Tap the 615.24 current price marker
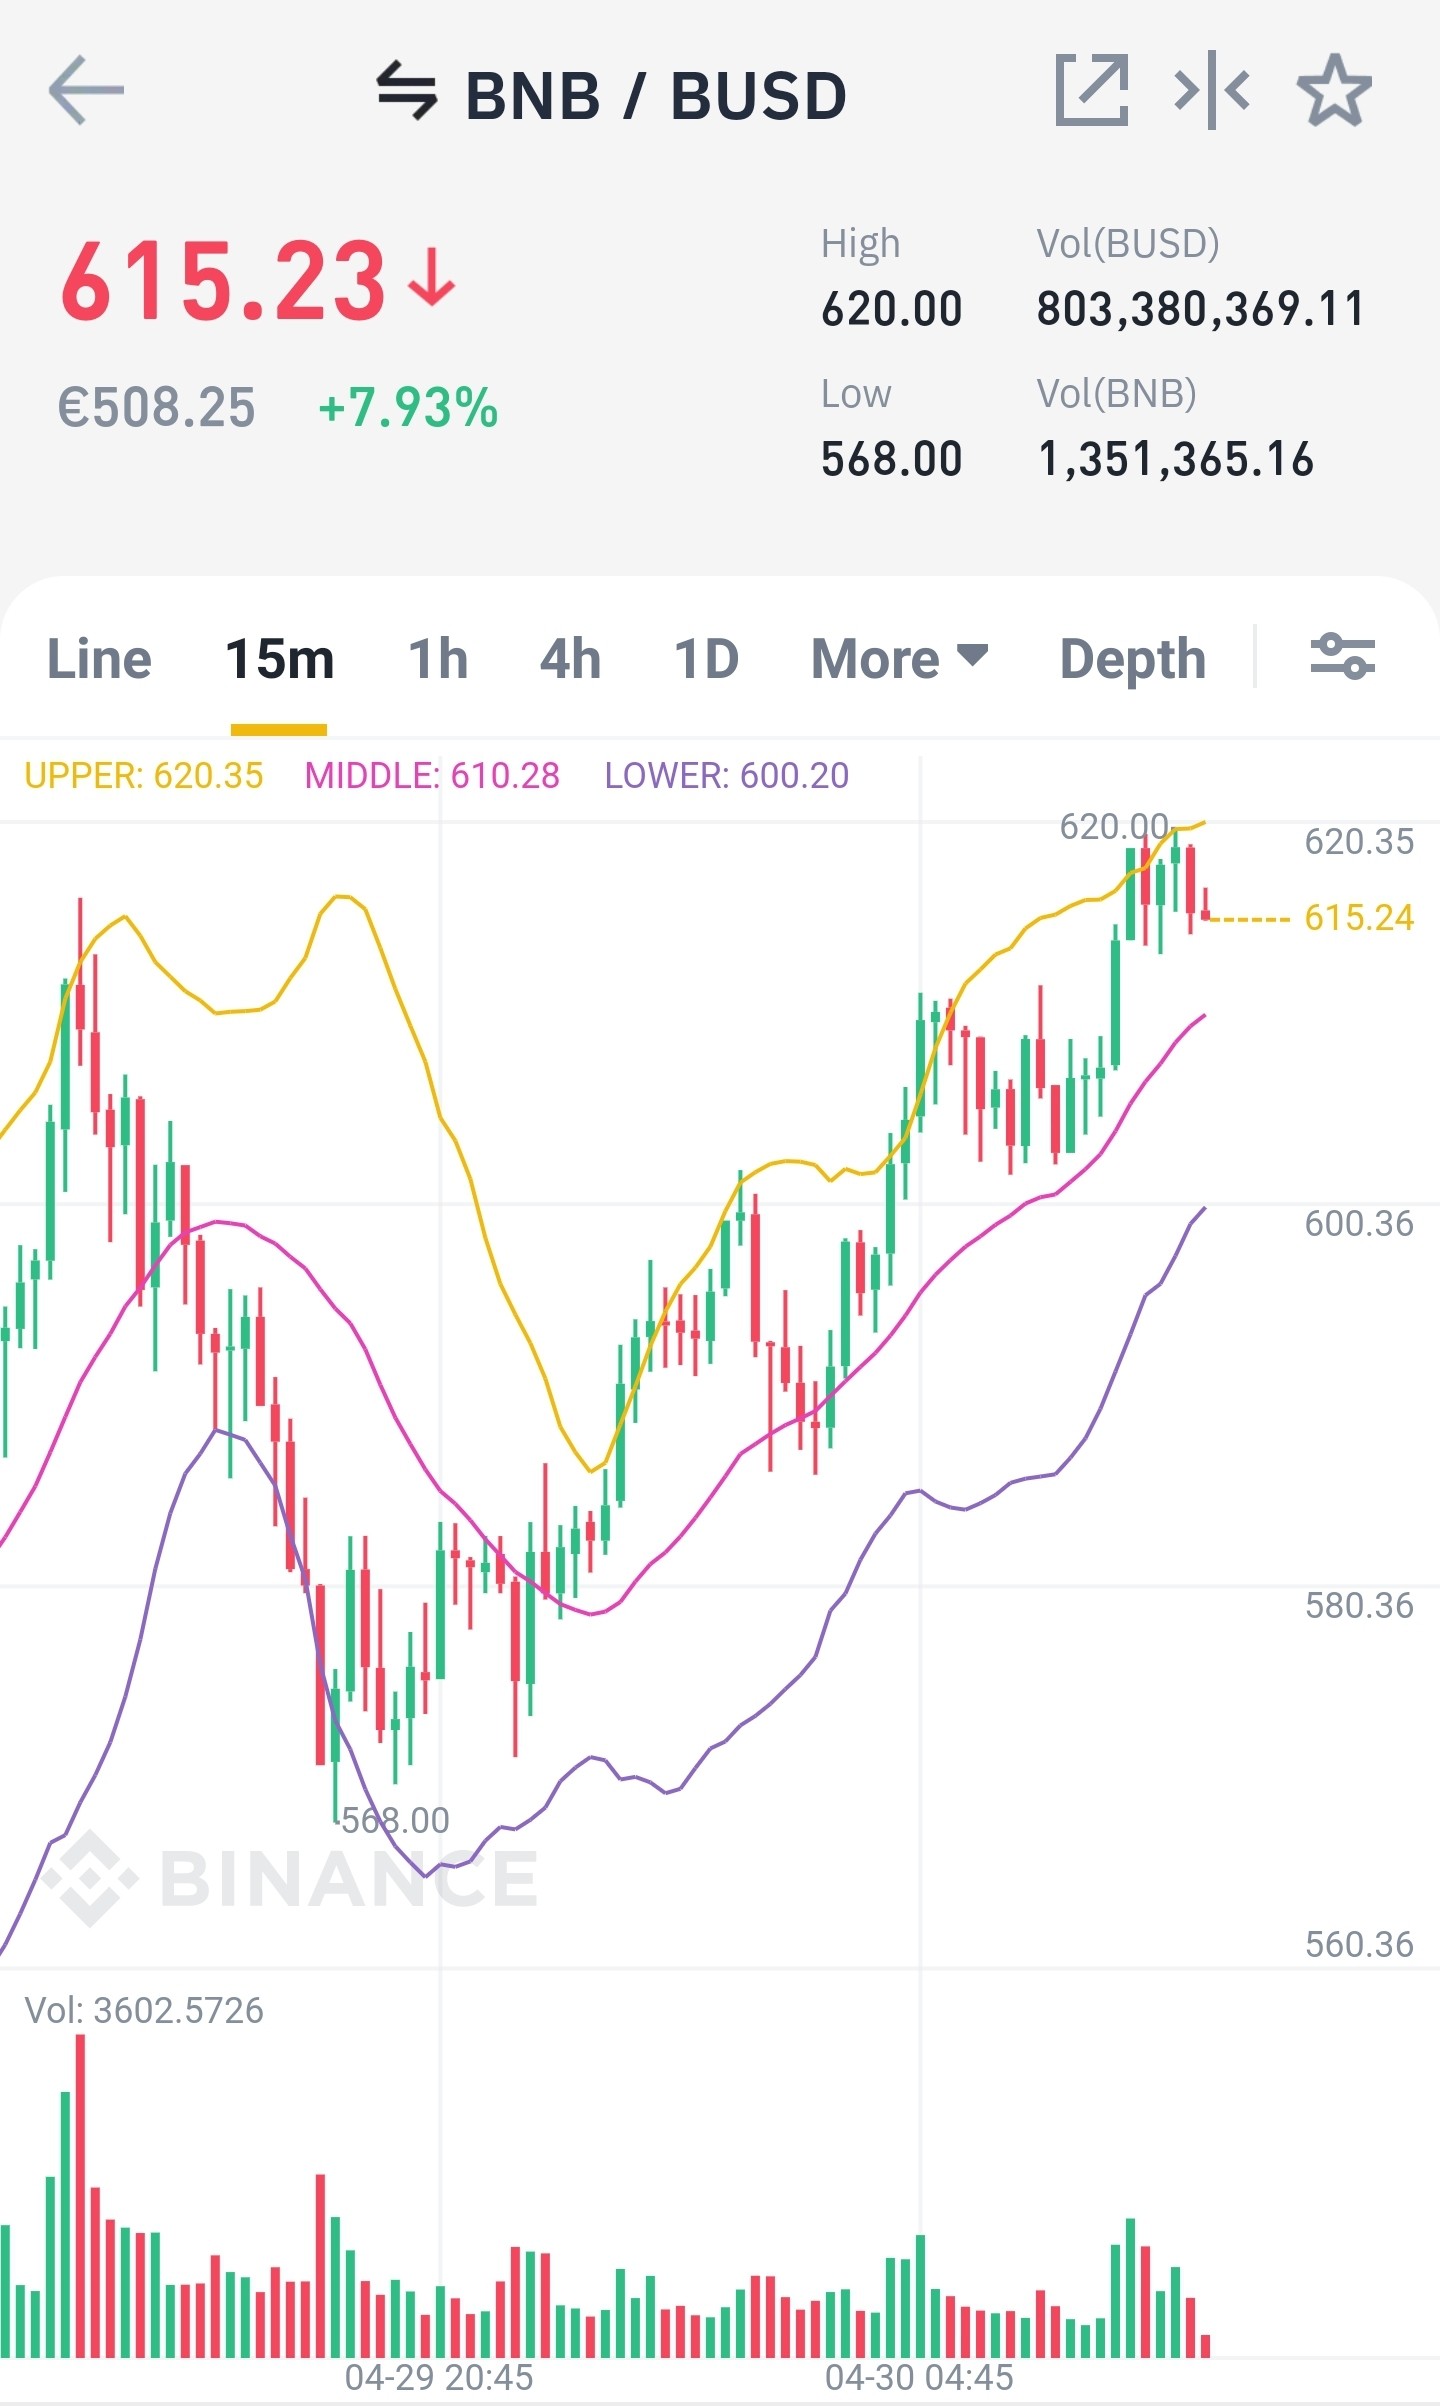 pos(1359,917)
